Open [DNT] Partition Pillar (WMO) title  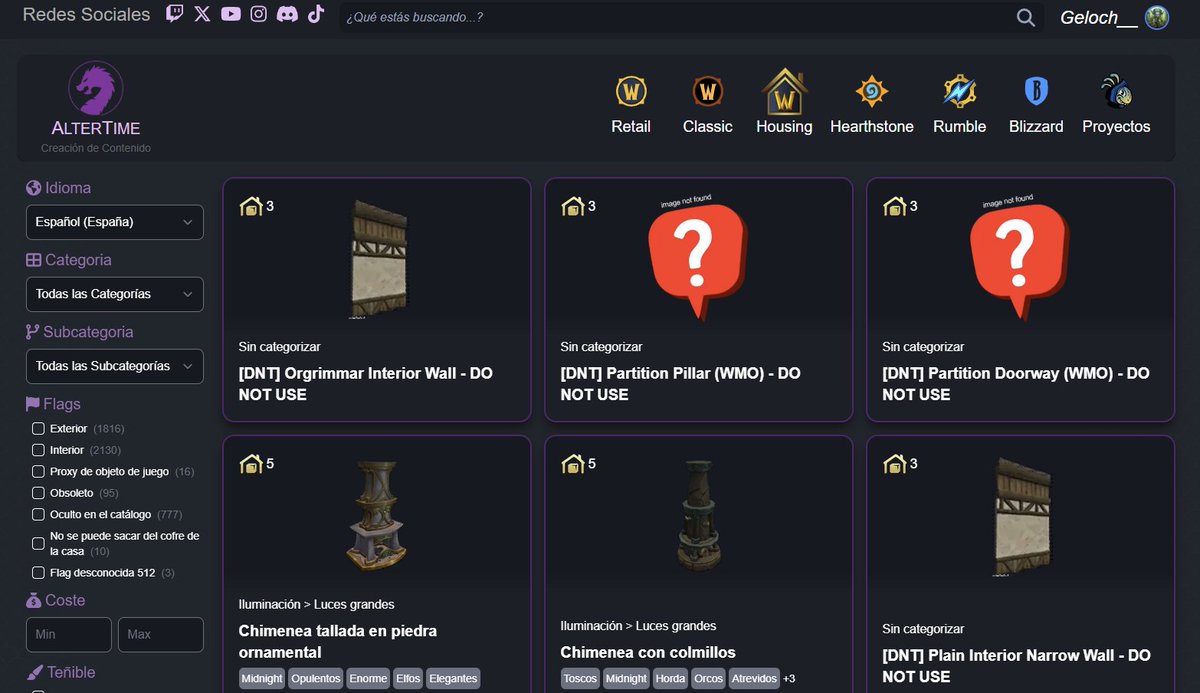(x=680, y=384)
